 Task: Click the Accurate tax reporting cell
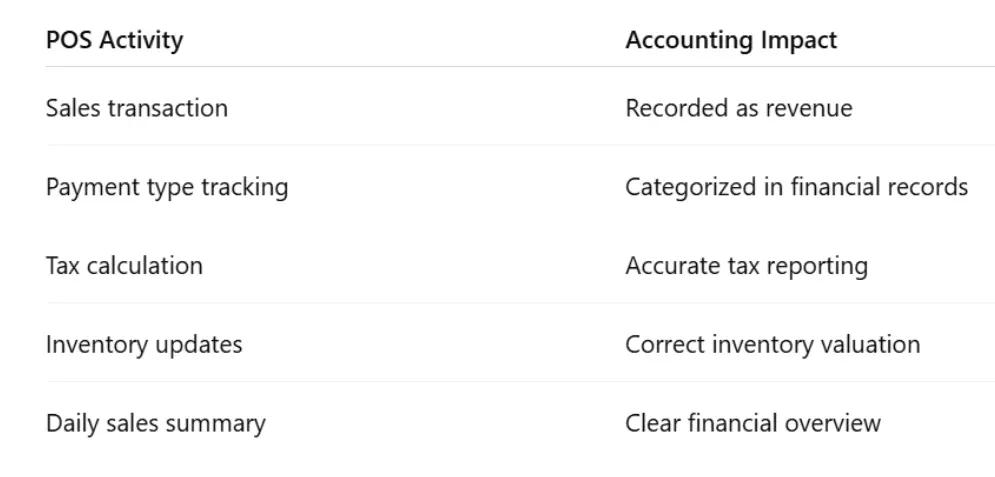click(746, 266)
